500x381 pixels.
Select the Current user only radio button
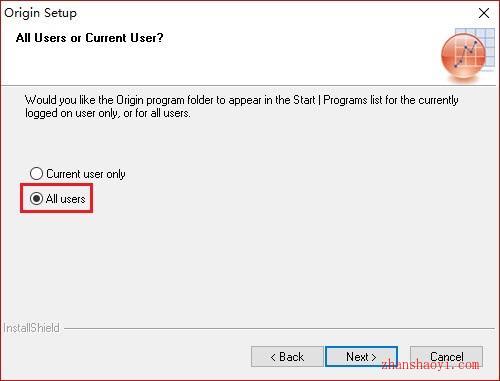(x=36, y=174)
